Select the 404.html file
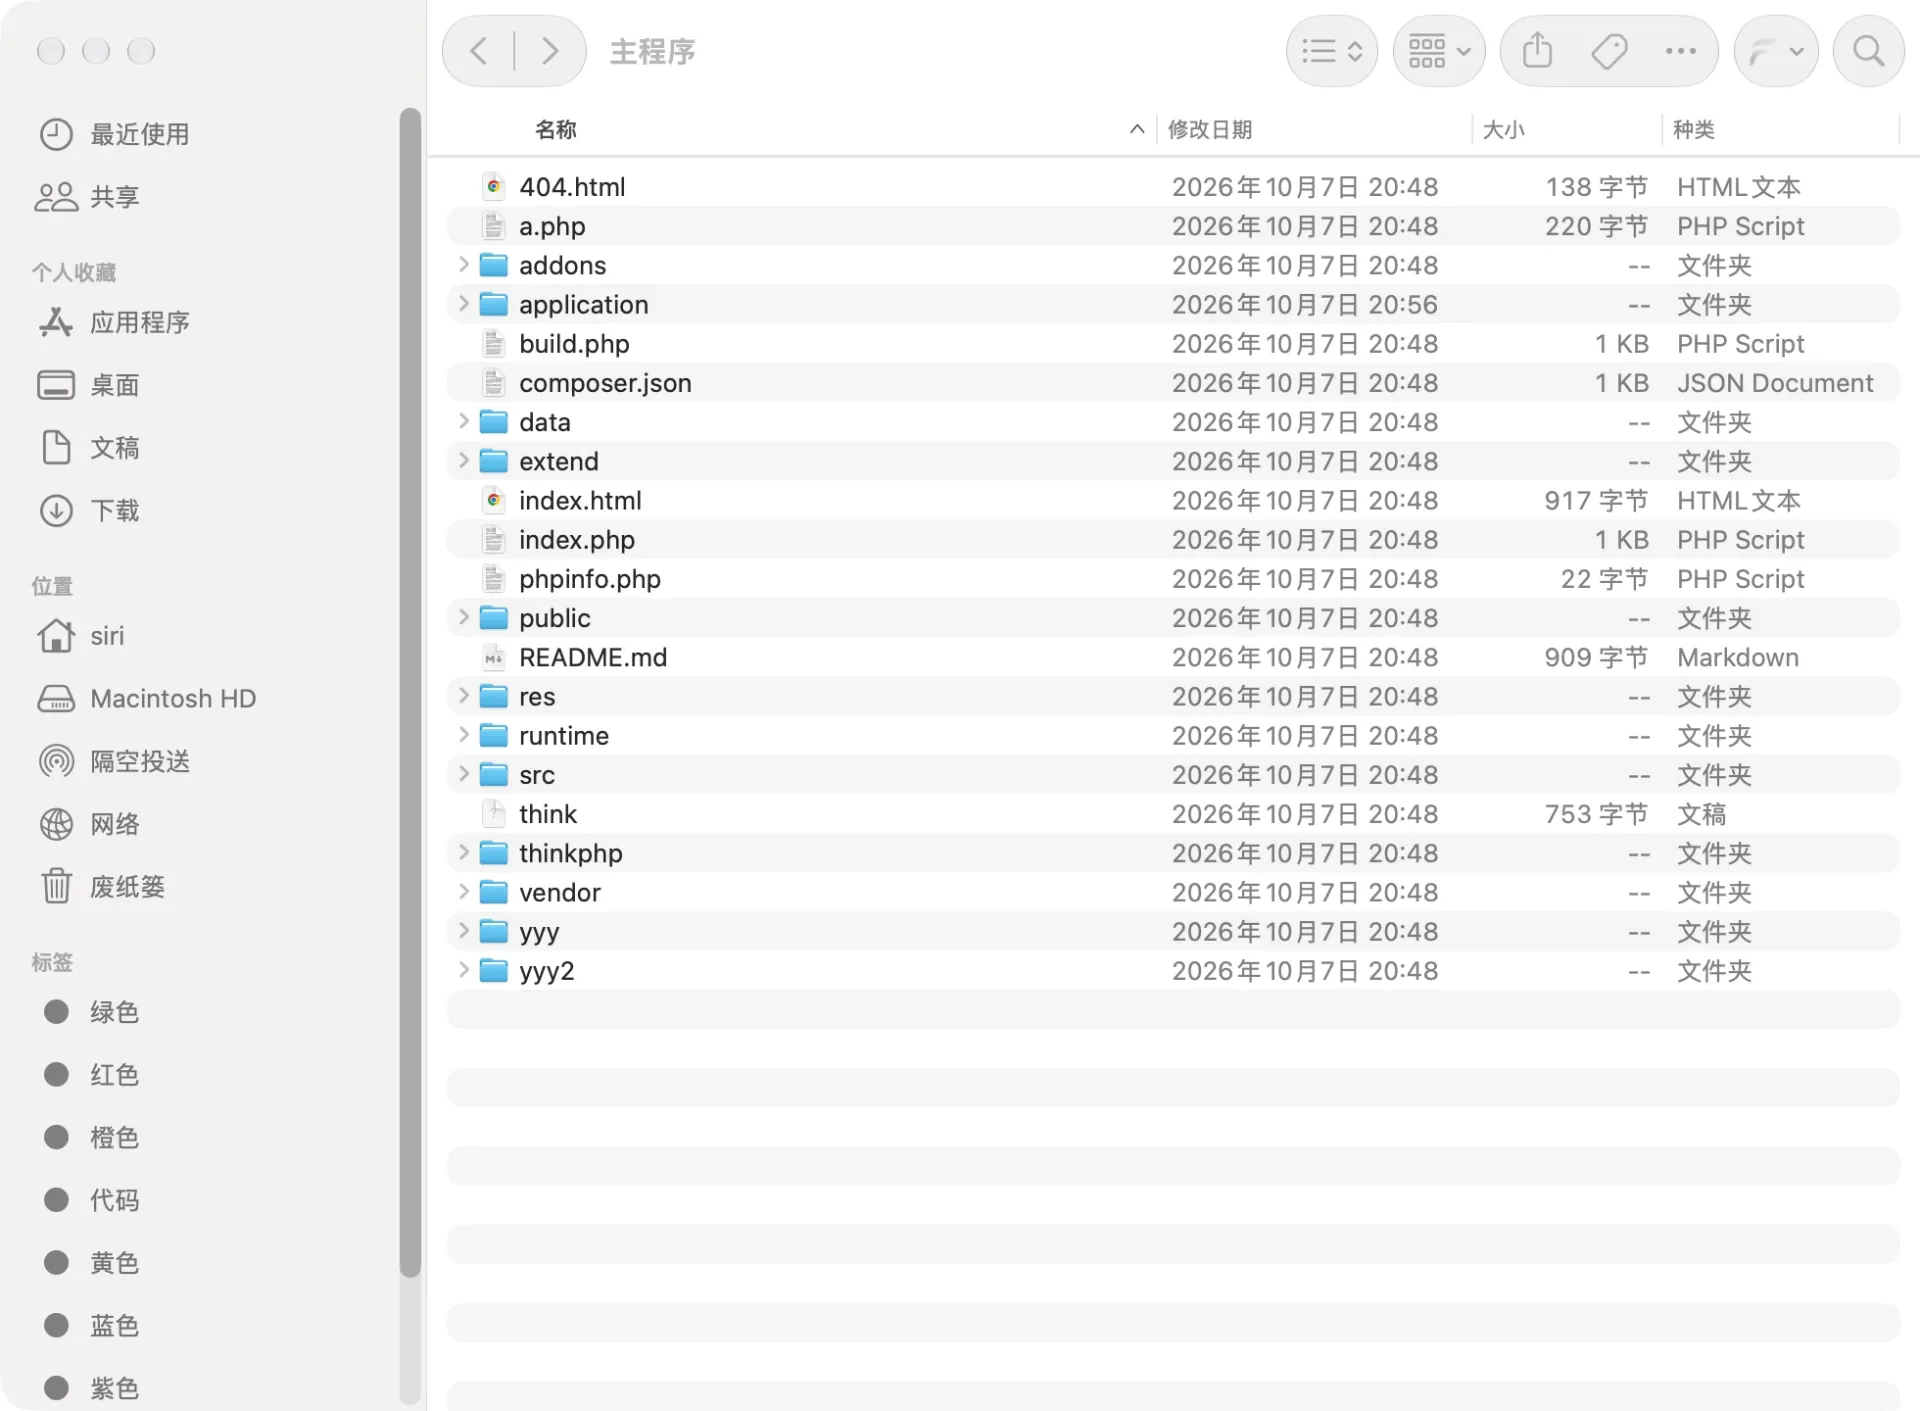This screenshot has height=1411, width=1920. click(1172, 186)
